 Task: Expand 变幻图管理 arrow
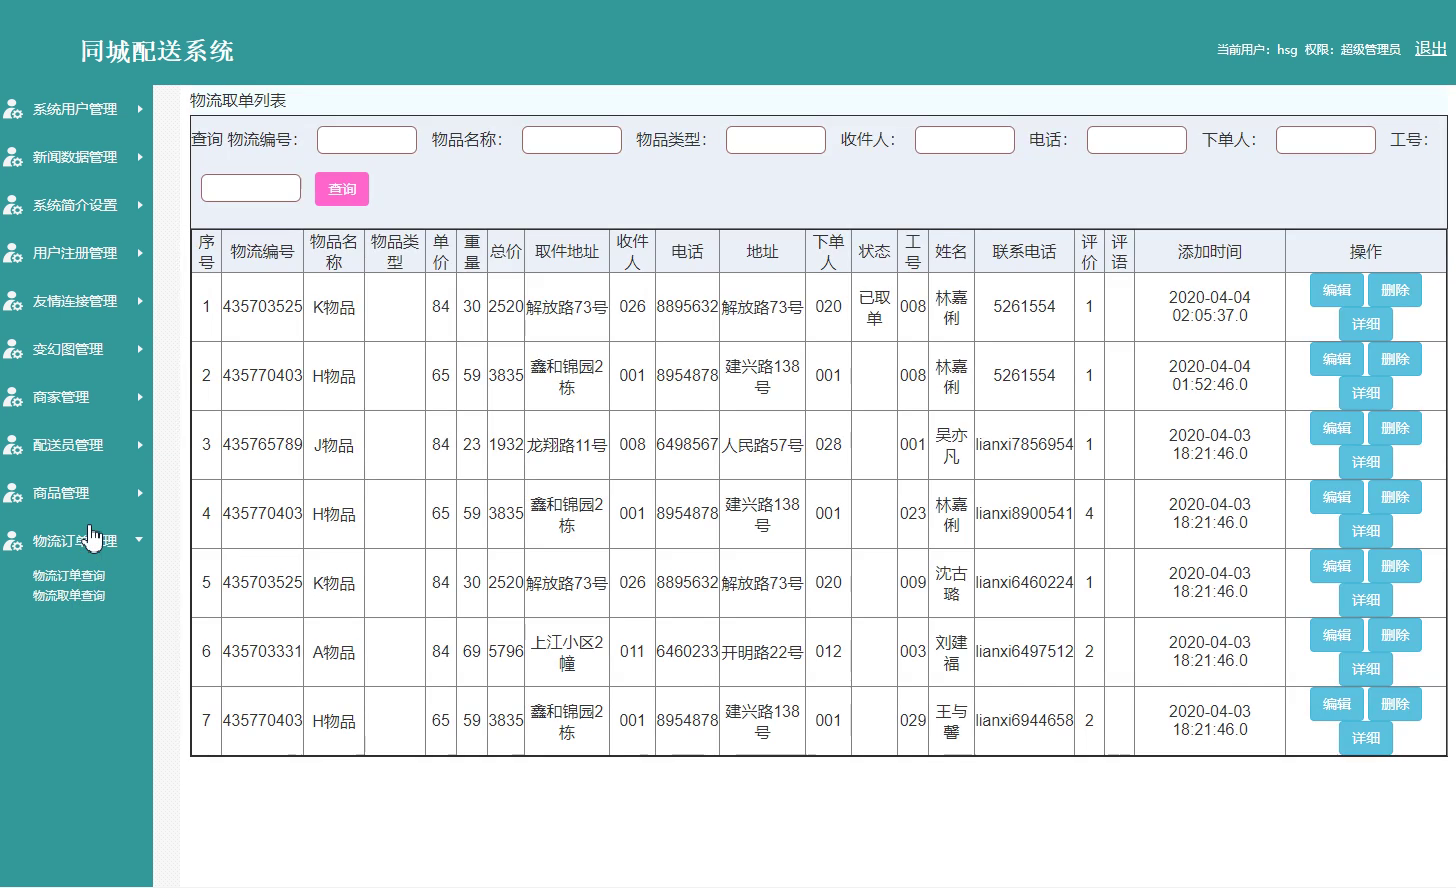click(x=140, y=349)
